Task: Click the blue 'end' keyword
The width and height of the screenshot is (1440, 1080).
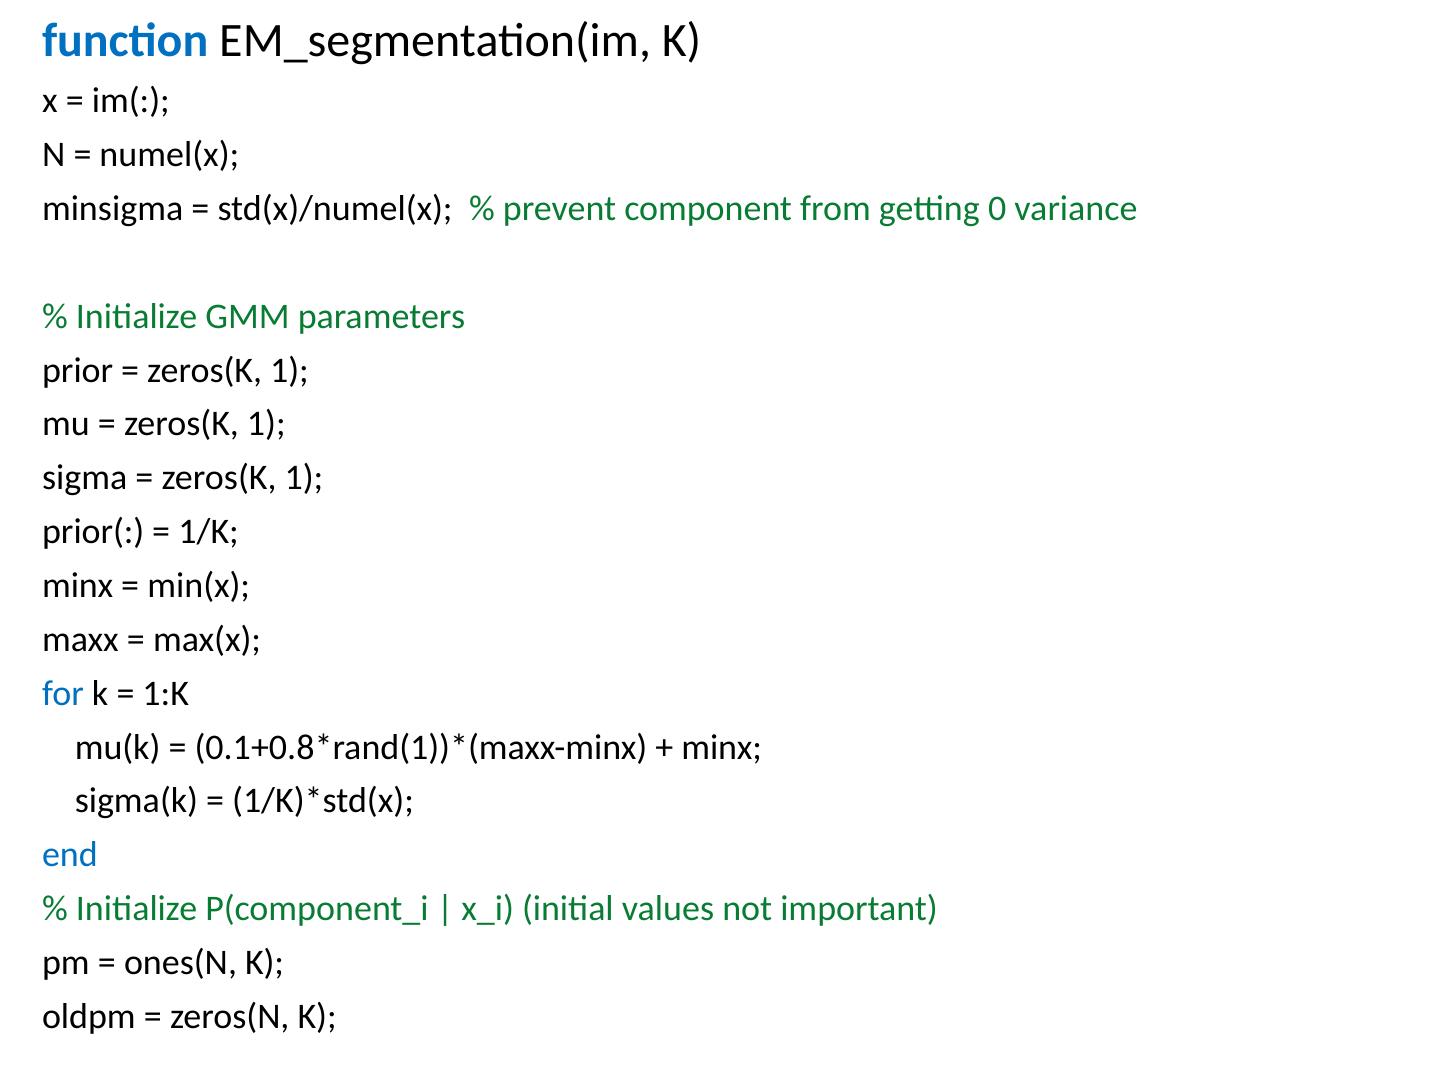Action: coord(69,855)
